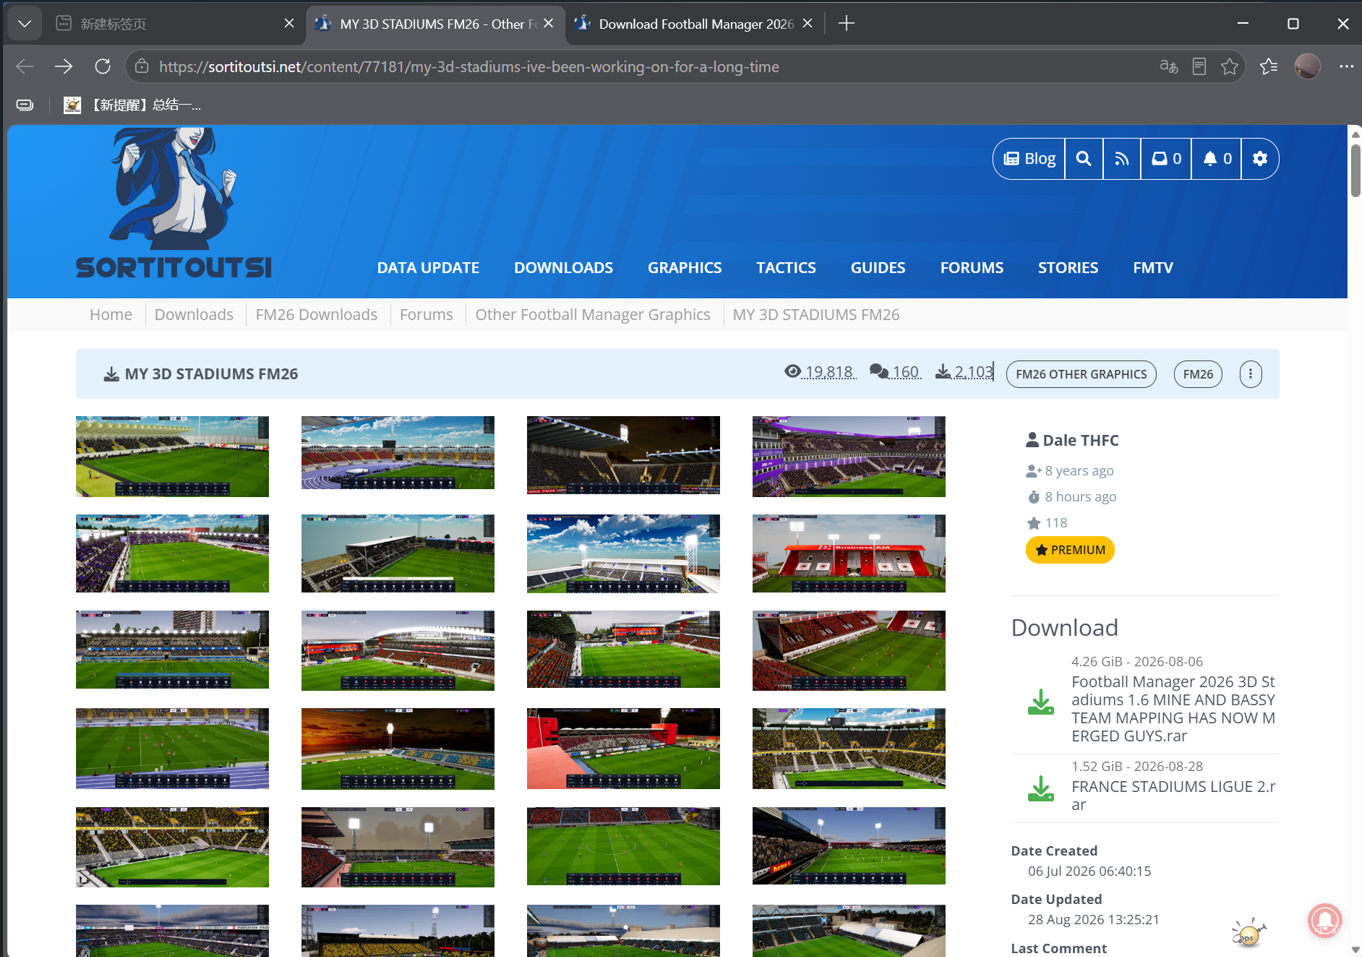Open the inbox messages icon
This screenshot has width=1362, height=957.
(1166, 159)
